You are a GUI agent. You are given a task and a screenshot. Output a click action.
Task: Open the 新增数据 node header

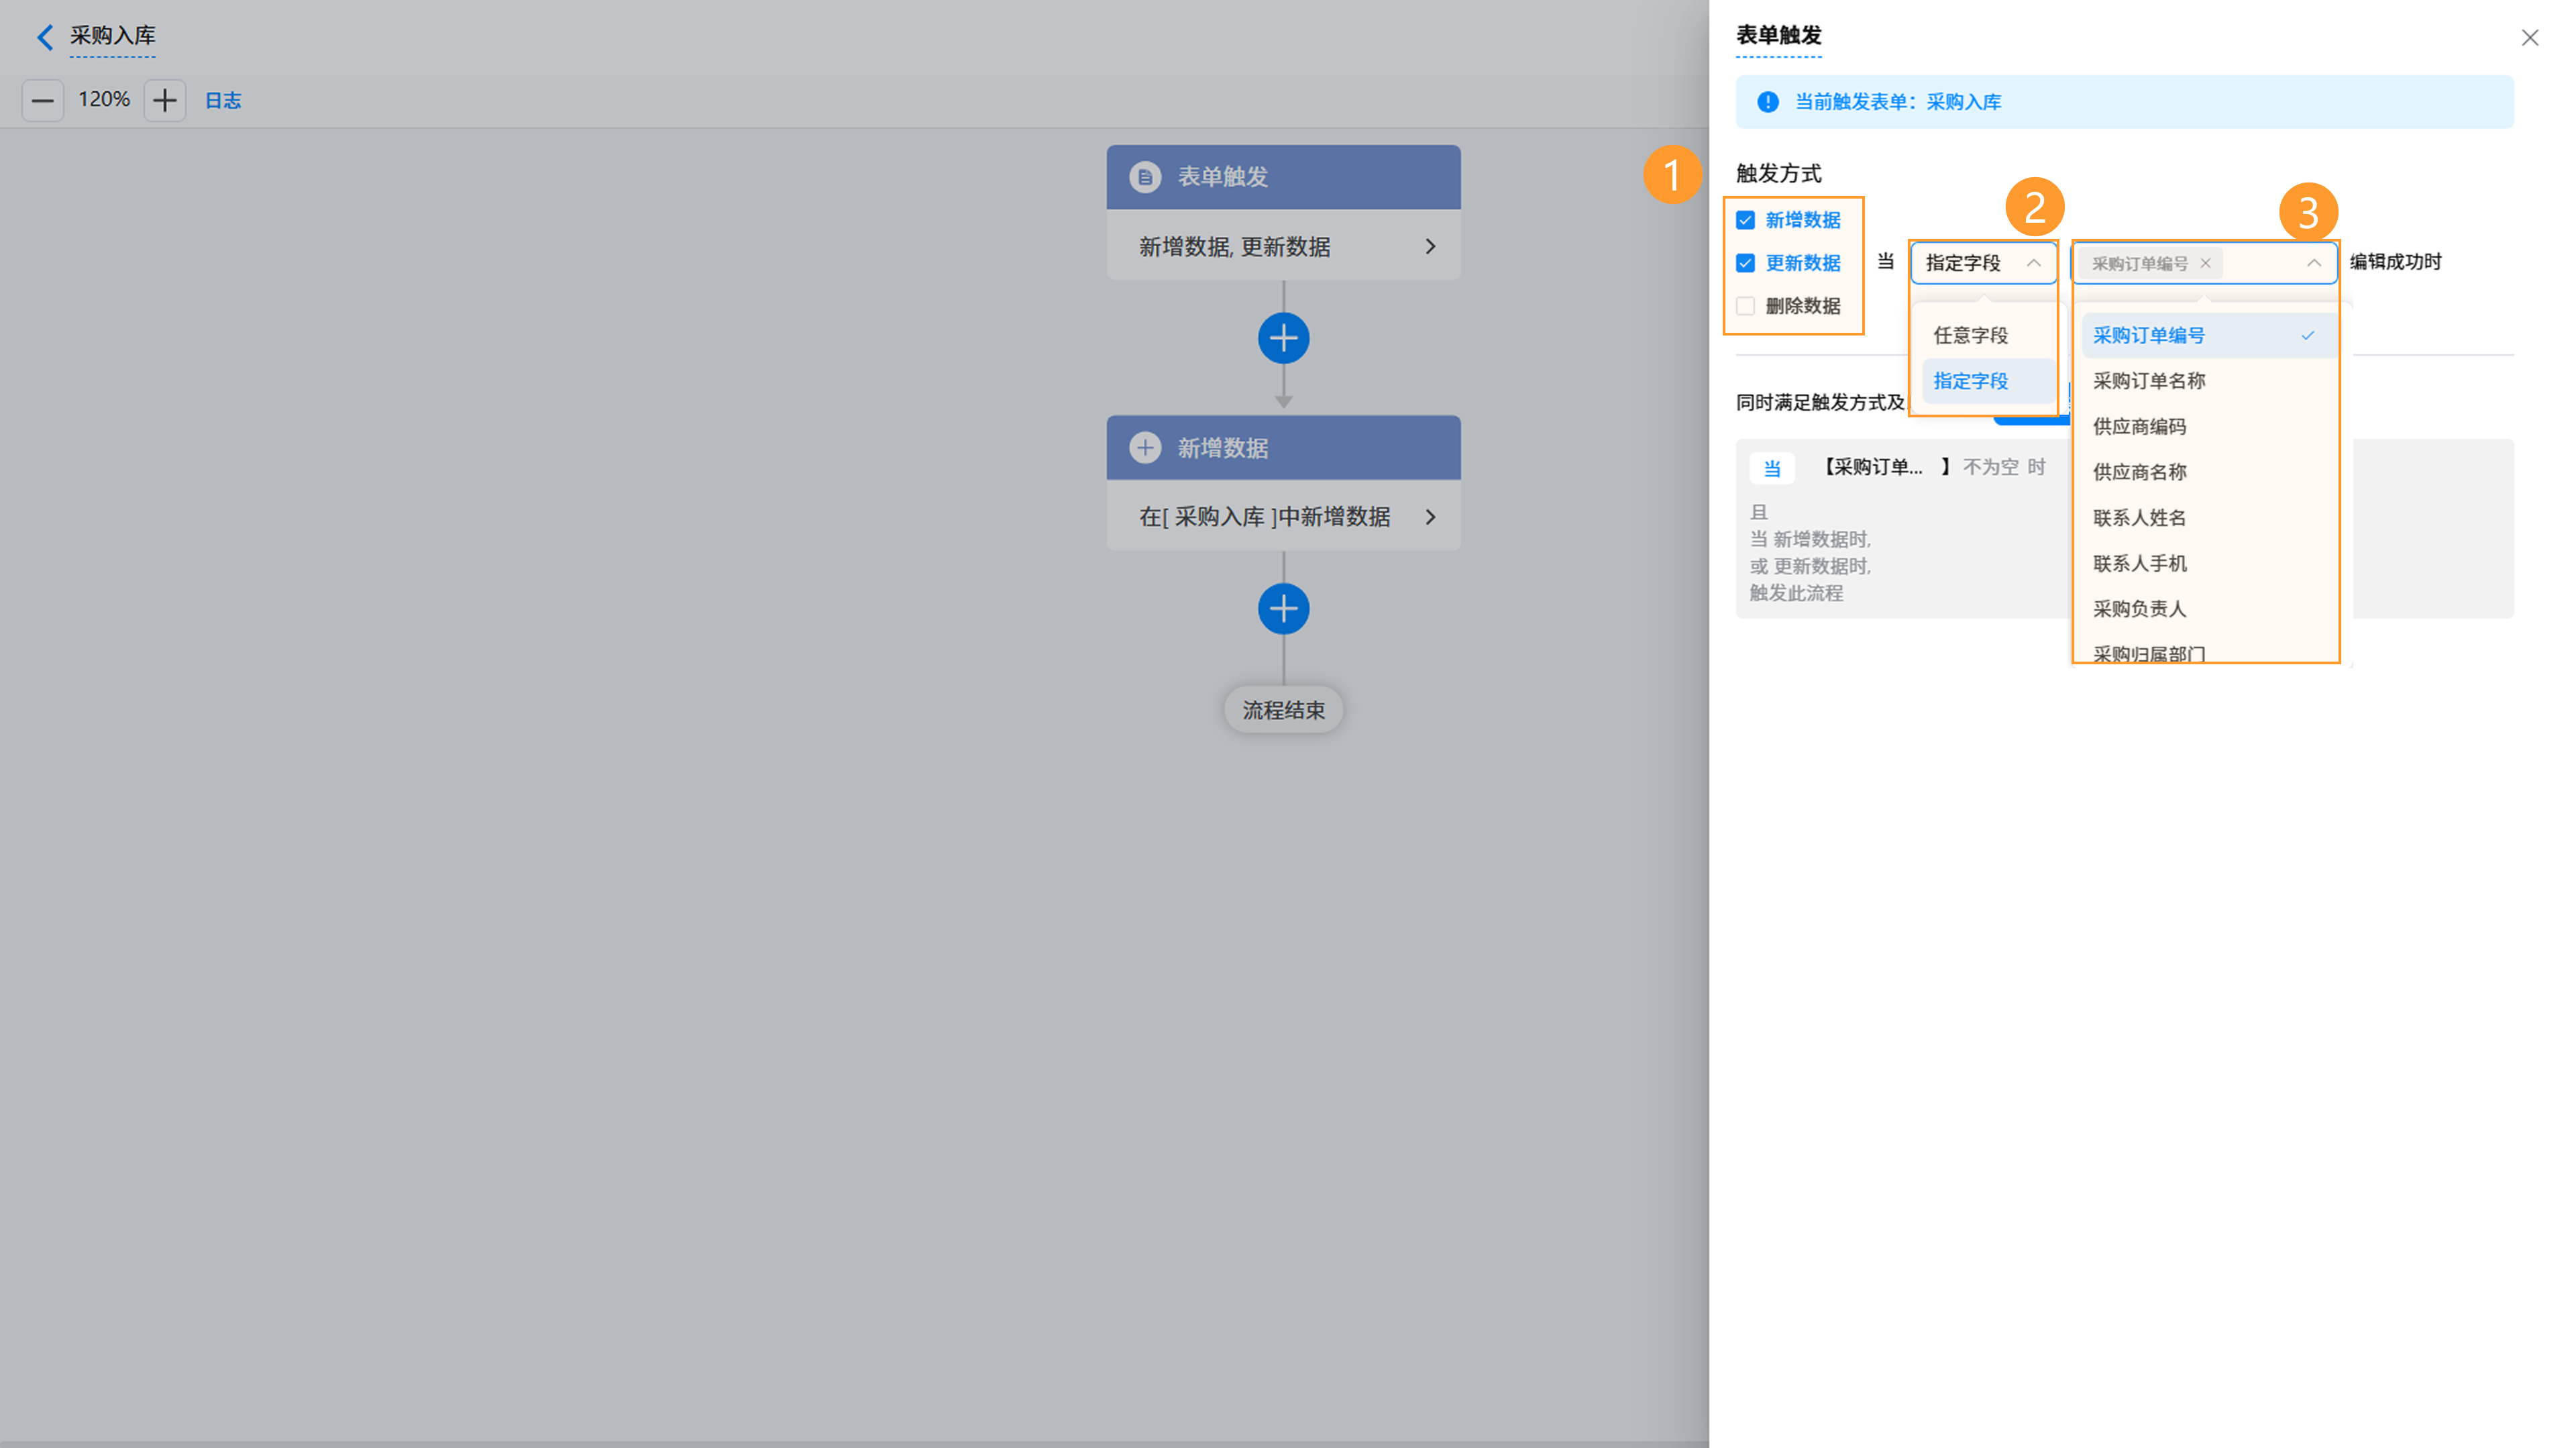pyautogui.click(x=1283, y=447)
